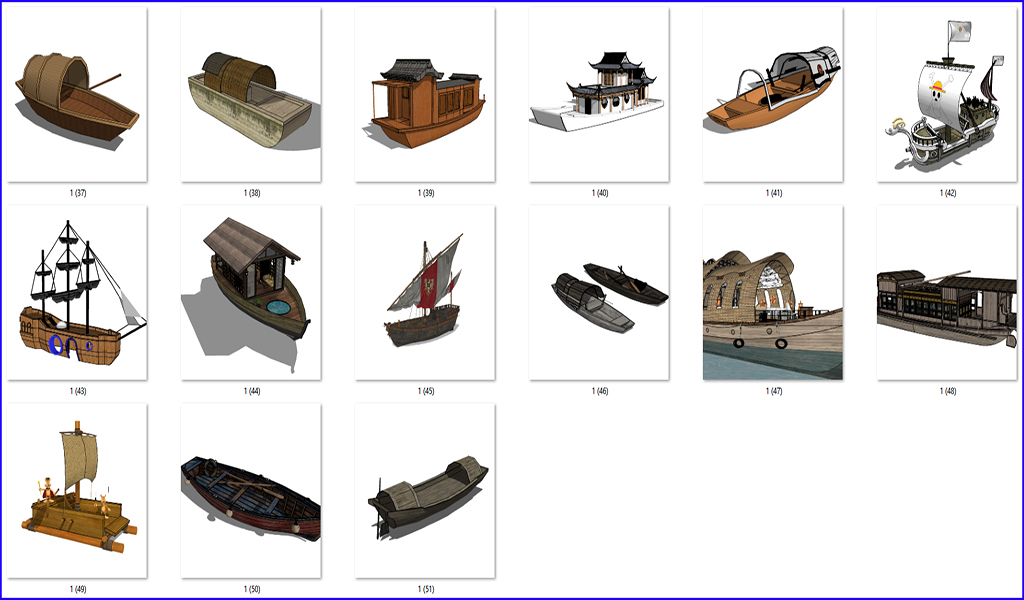Select the blue-and-red rowboat with oars
1024x600 pixels.
click(251, 491)
